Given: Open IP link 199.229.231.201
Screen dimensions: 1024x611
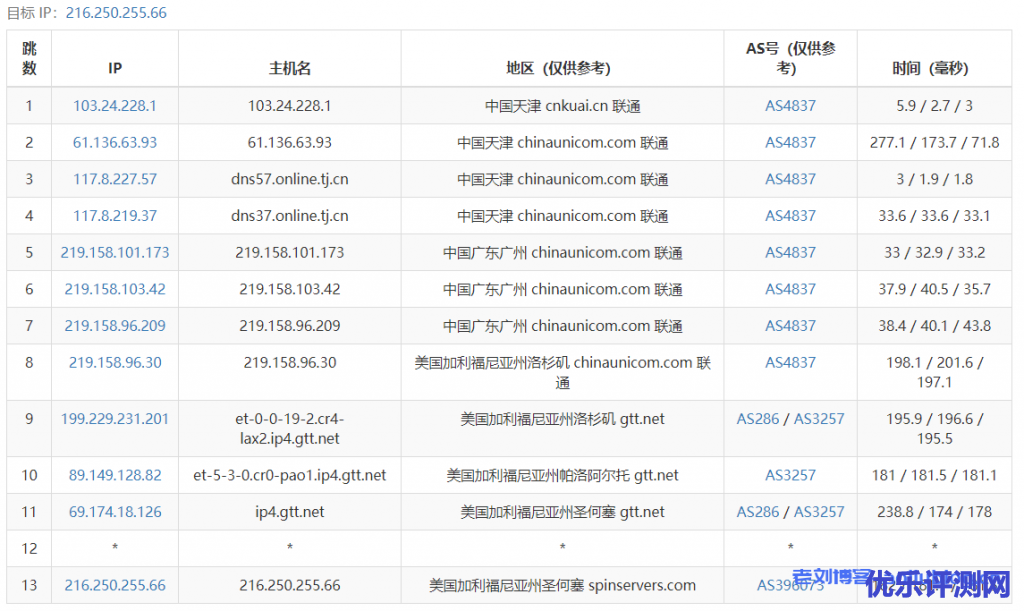Looking at the screenshot, I should [115, 419].
